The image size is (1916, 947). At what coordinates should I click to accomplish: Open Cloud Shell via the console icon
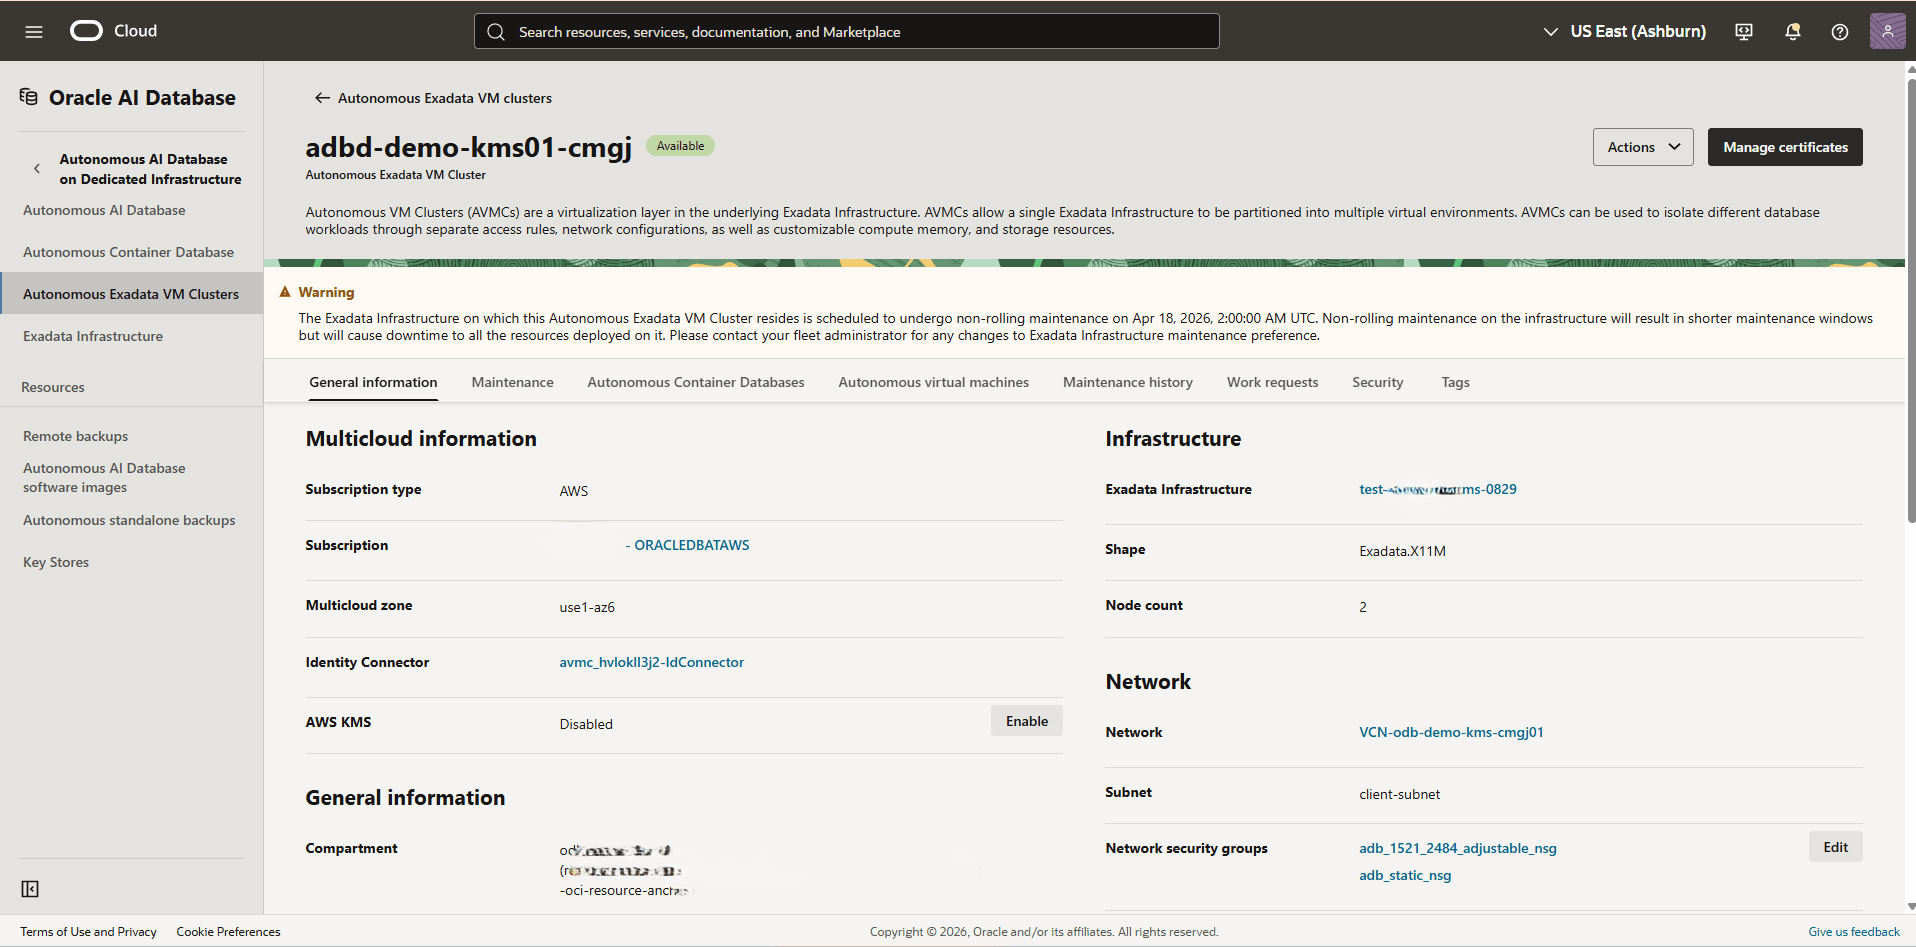click(x=1743, y=31)
